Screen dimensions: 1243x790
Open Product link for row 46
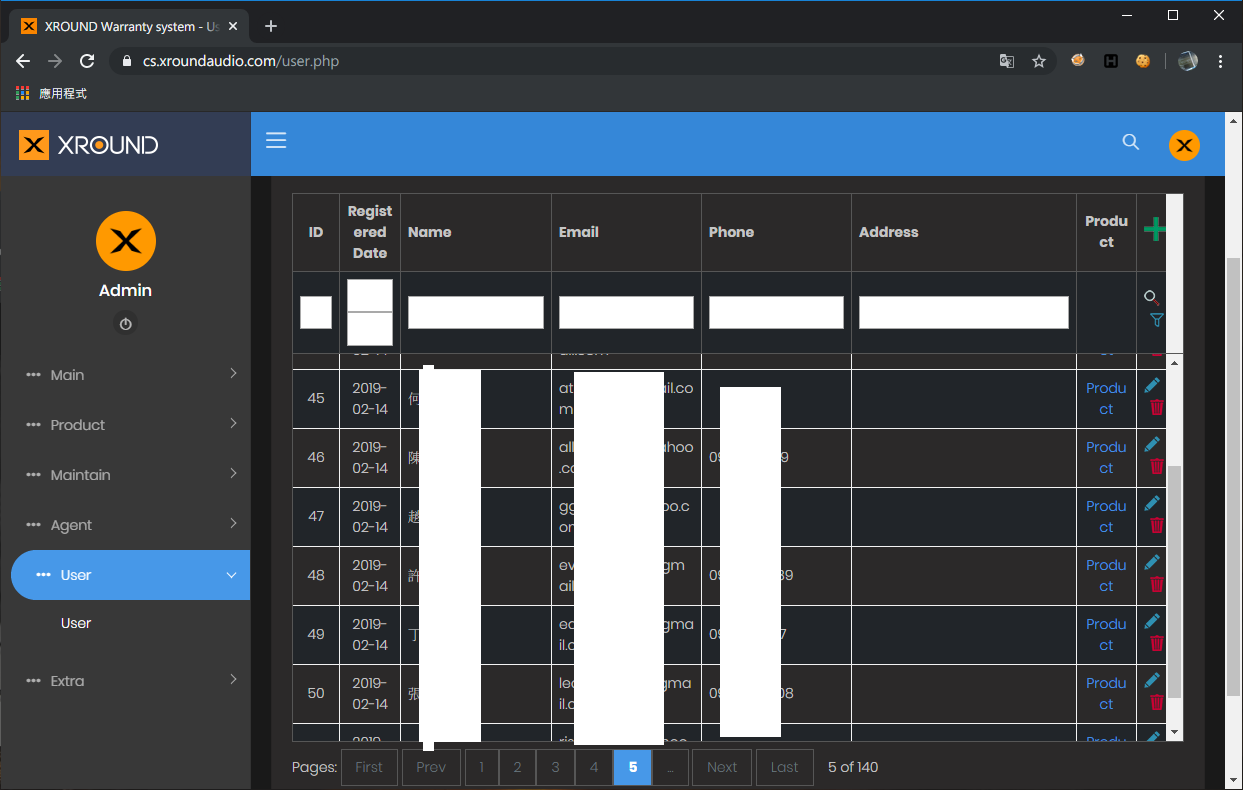1106,457
